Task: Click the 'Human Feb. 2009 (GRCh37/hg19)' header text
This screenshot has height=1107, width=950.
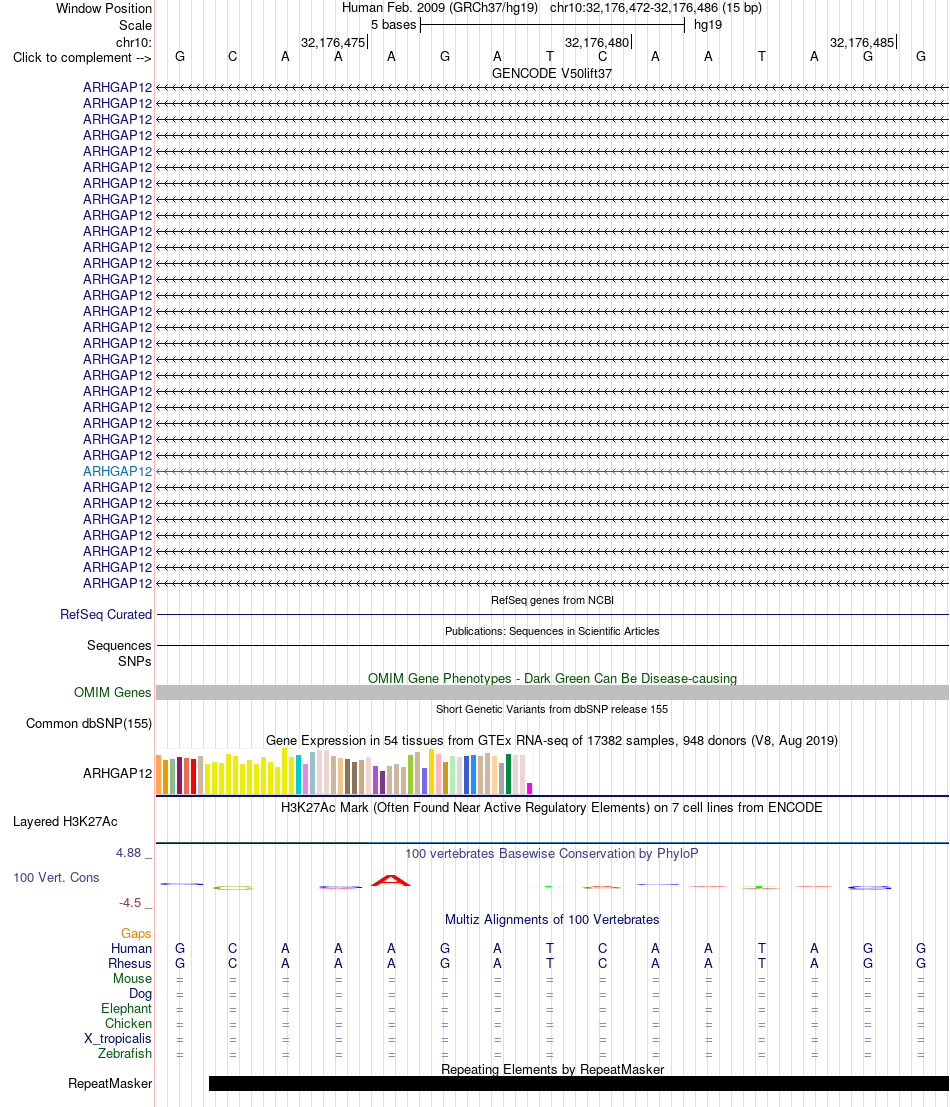Action: point(440,8)
